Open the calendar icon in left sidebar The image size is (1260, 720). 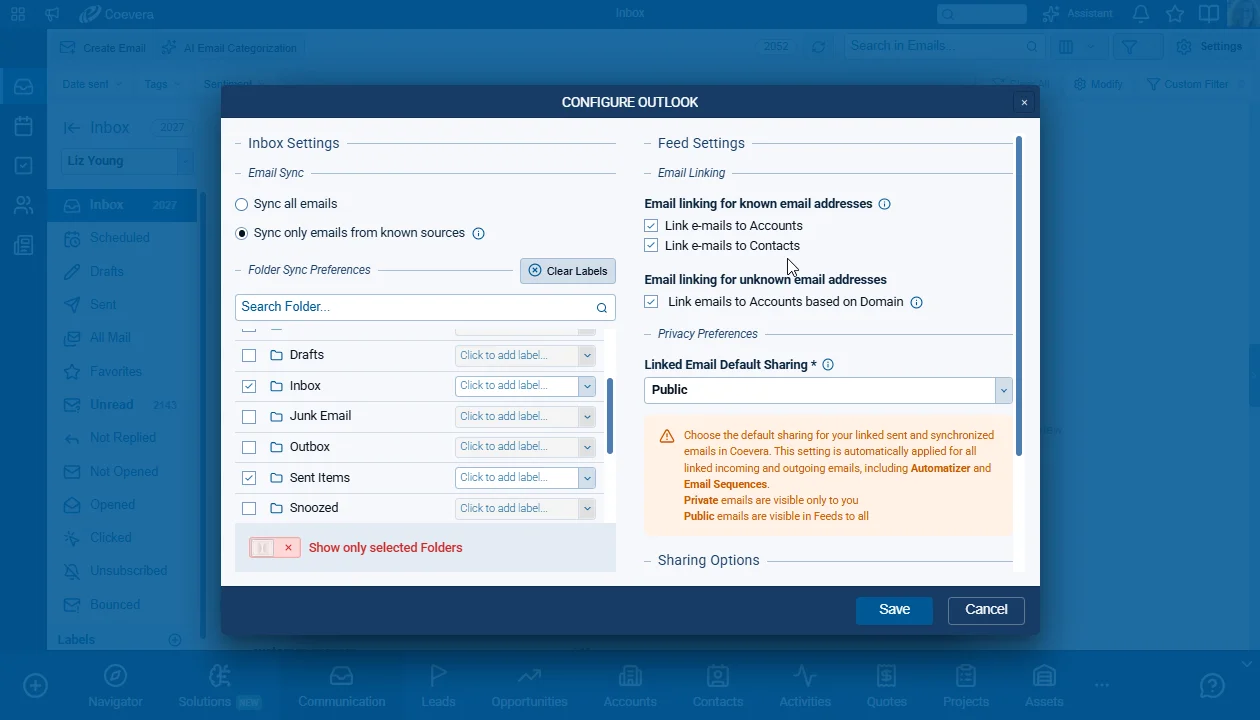tap(23, 126)
